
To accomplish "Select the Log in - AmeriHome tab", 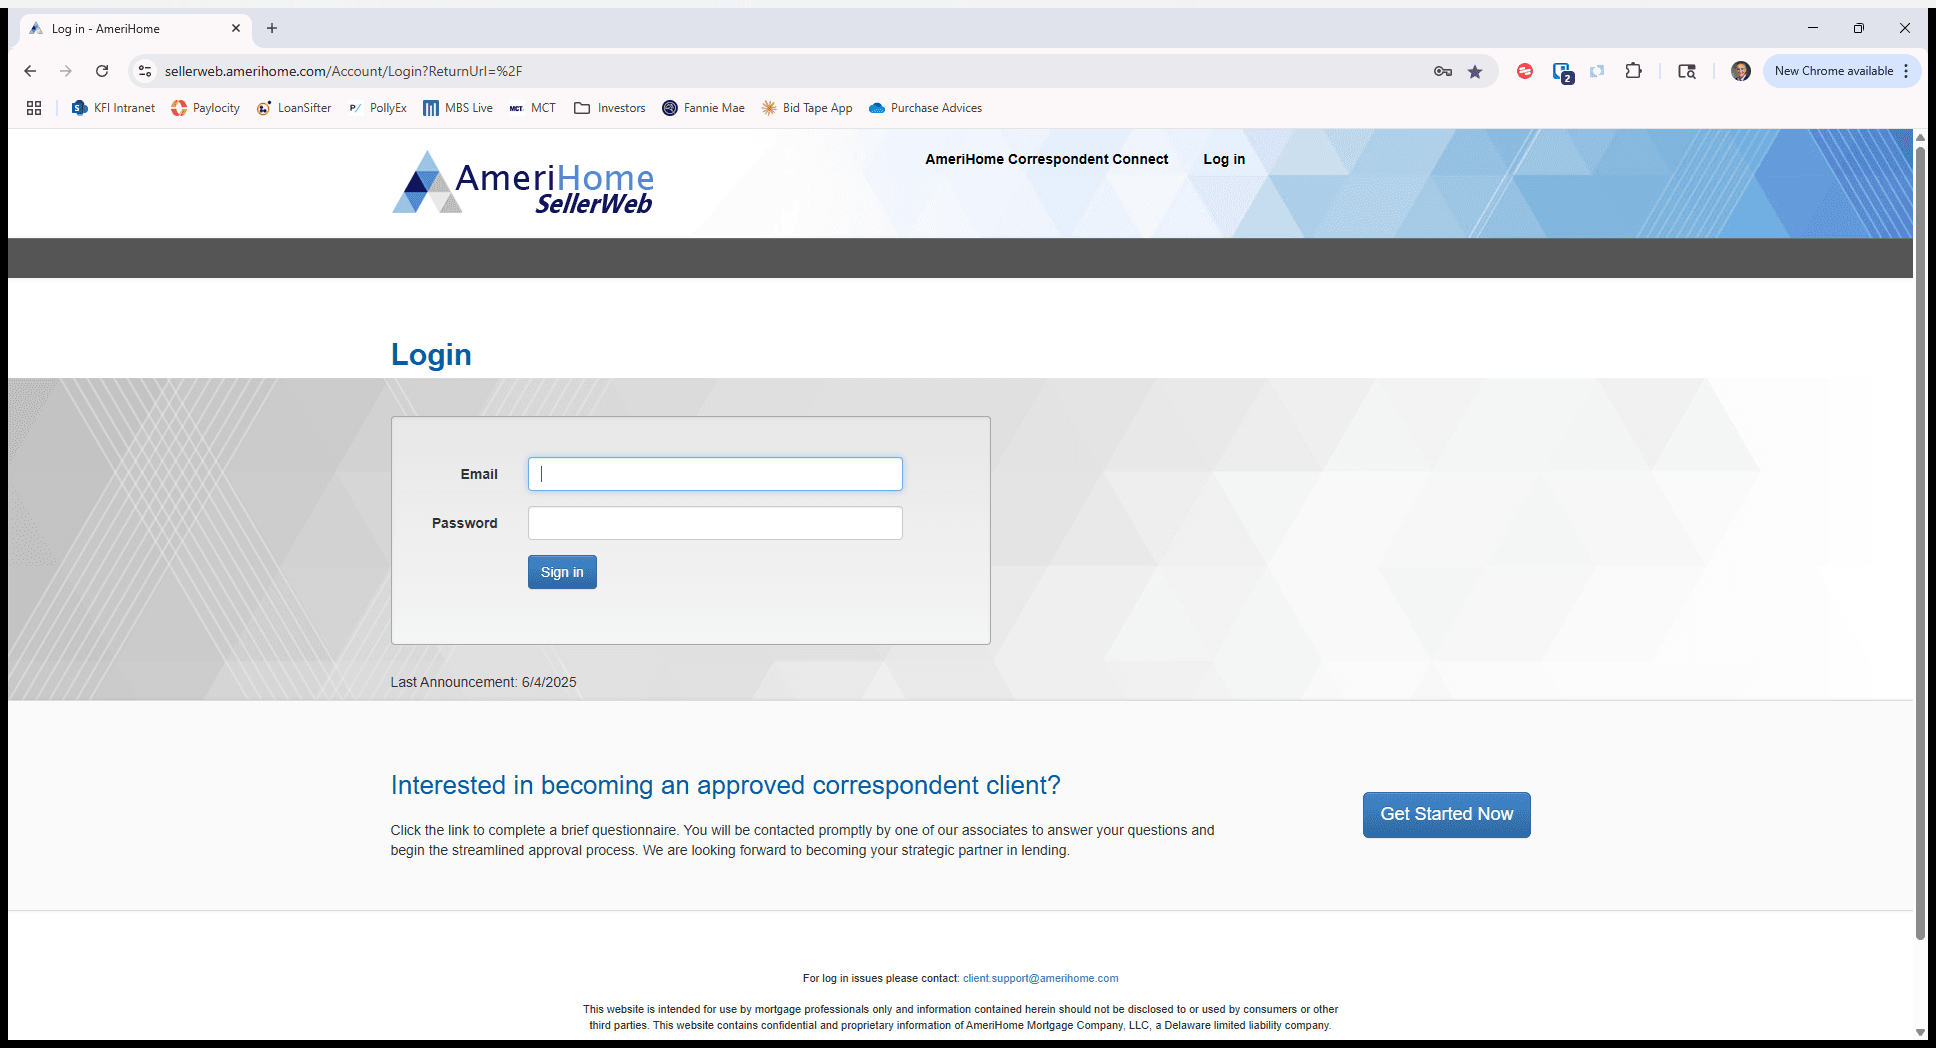I will coord(135,29).
